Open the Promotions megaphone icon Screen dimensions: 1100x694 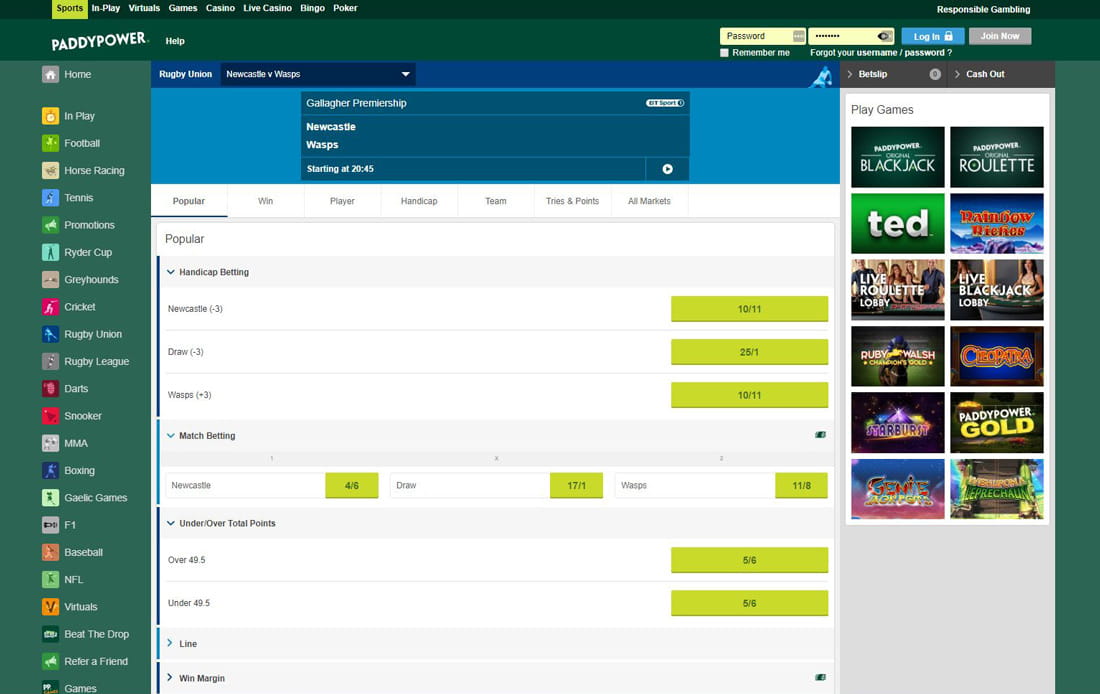click(51, 225)
